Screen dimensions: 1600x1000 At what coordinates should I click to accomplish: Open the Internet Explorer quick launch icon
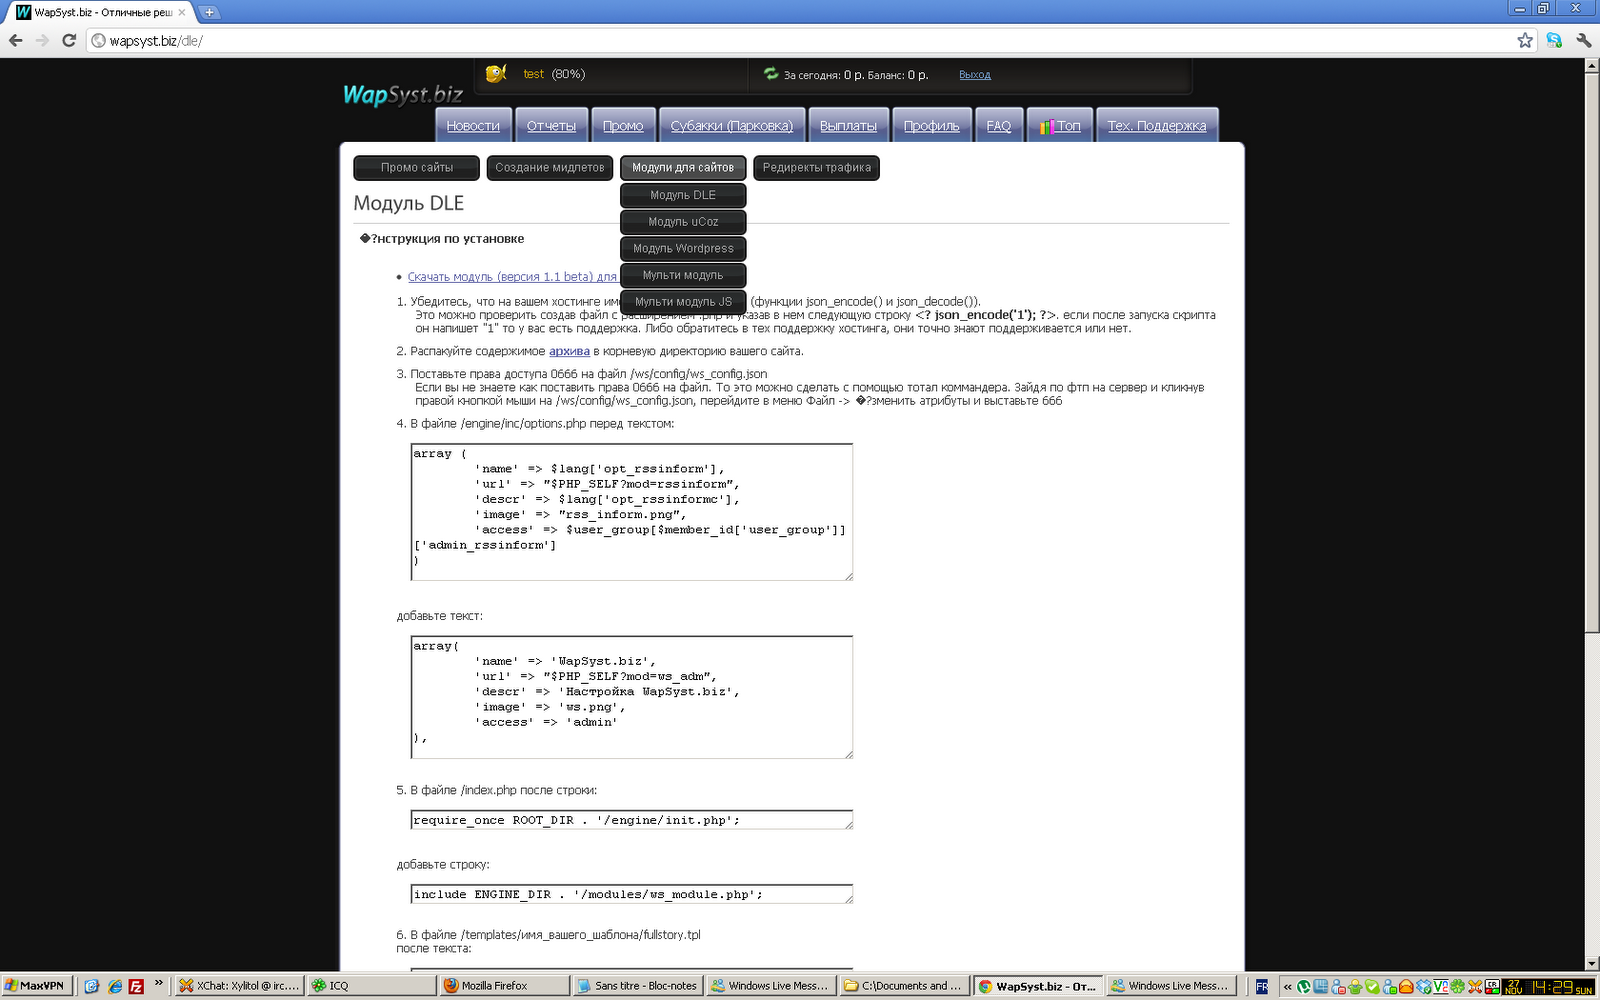(x=115, y=986)
